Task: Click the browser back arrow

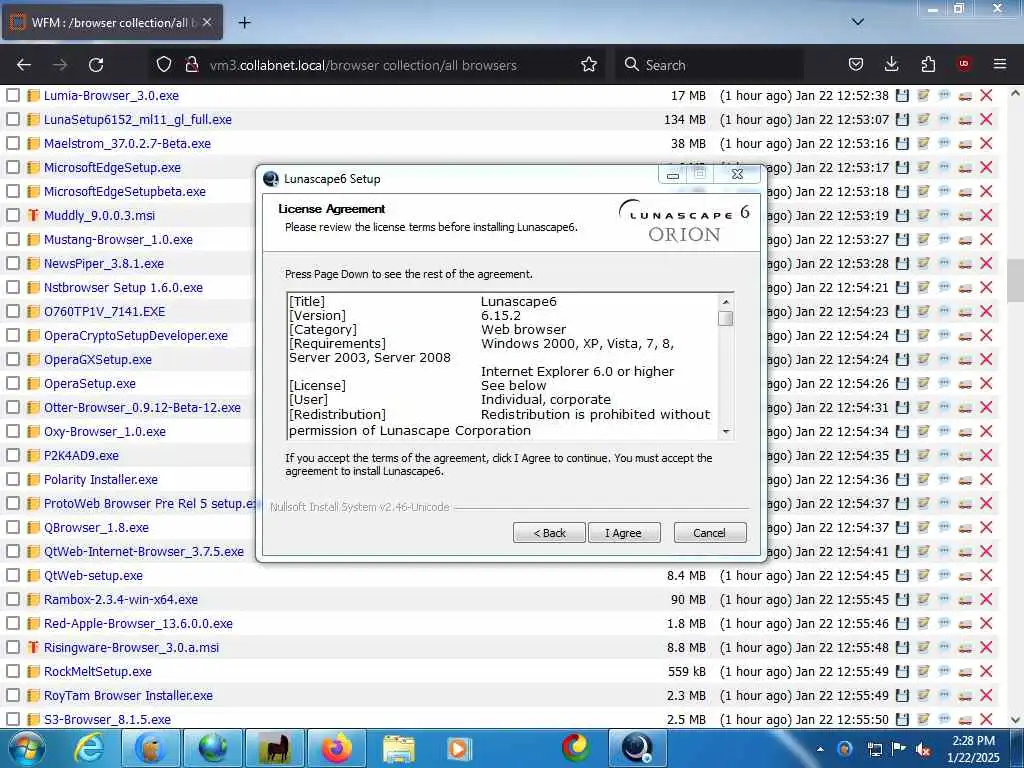Action: tap(24, 65)
